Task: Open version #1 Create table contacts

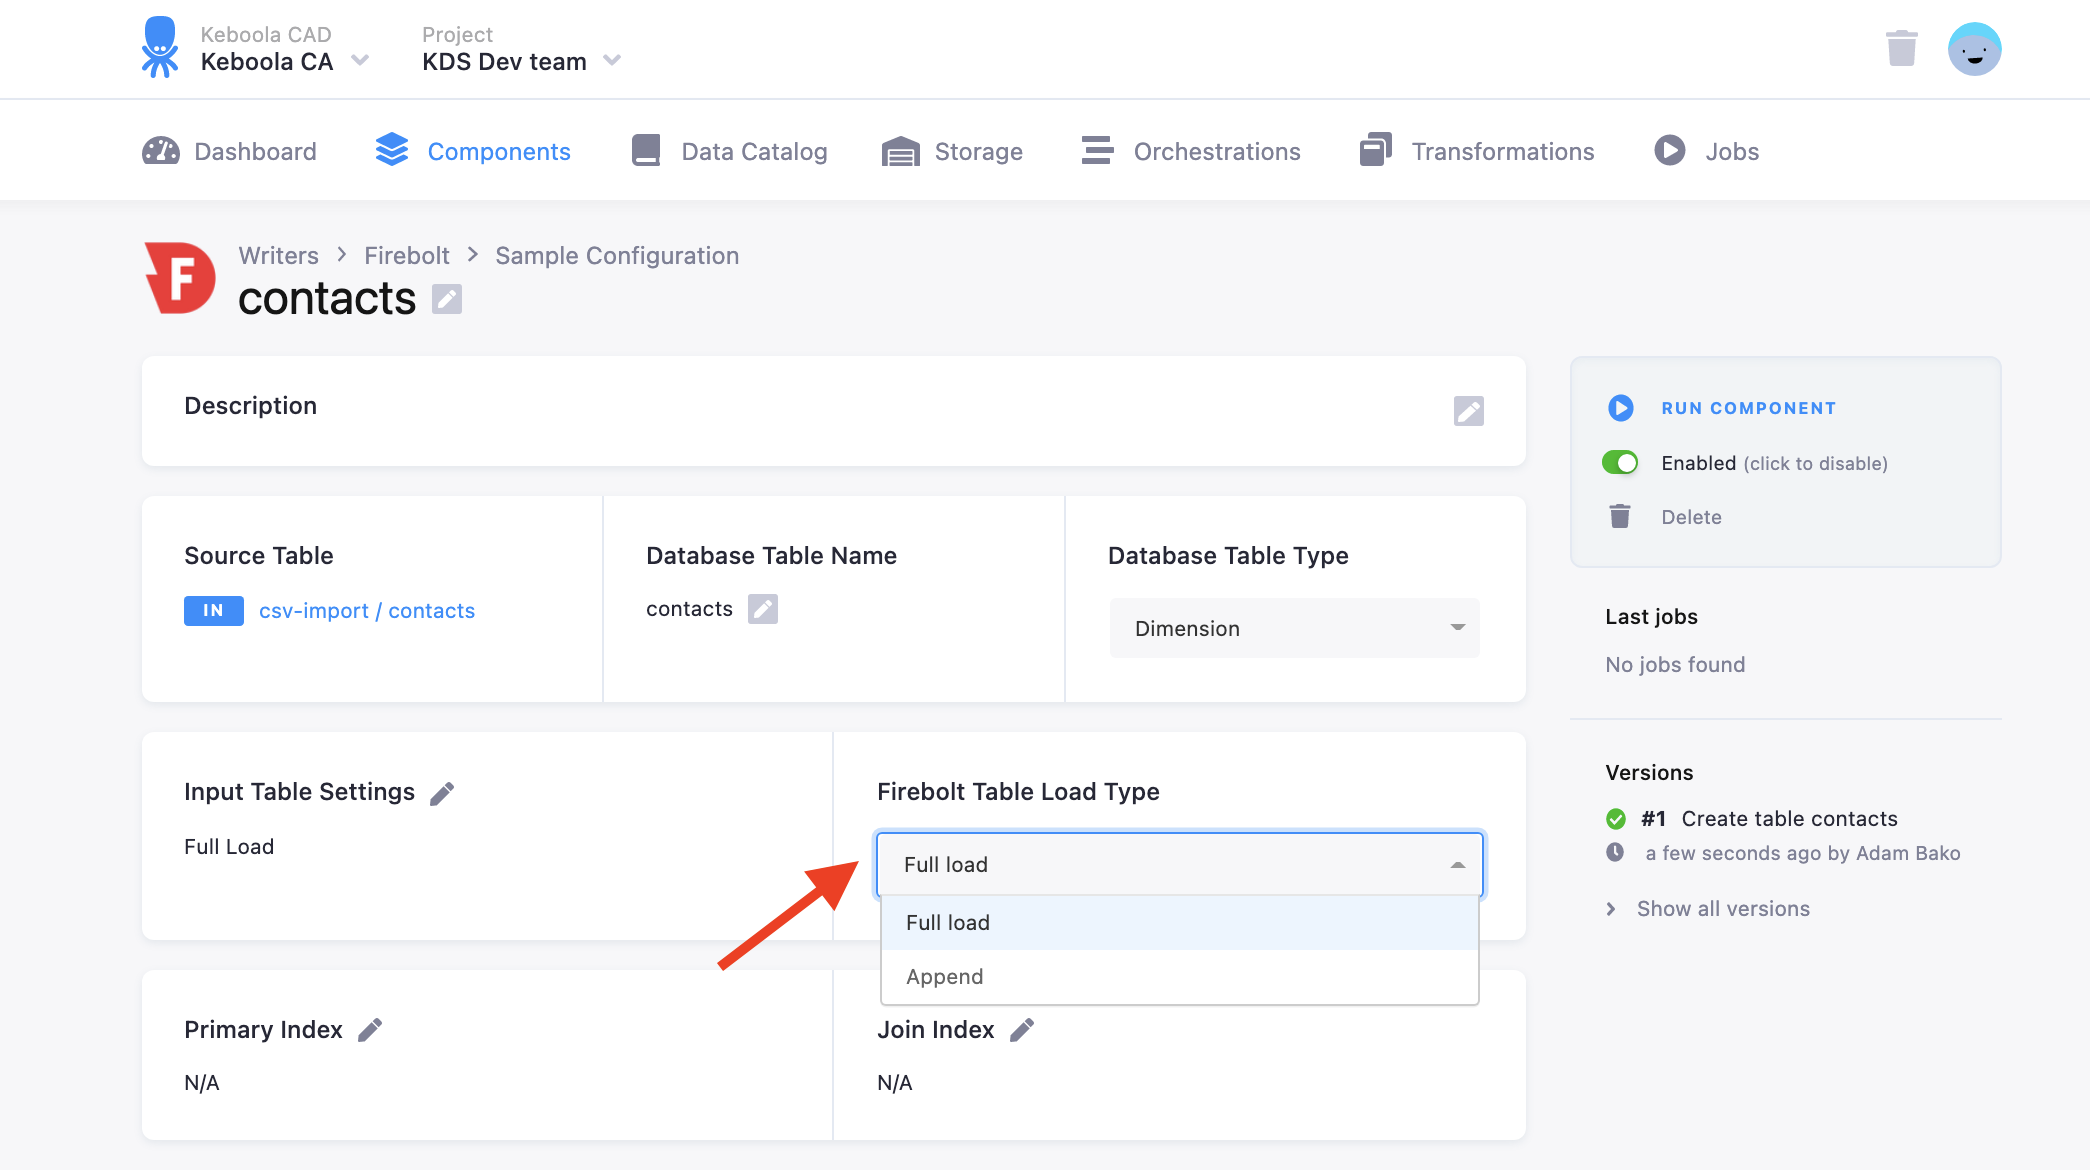Action: [1768, 819]
